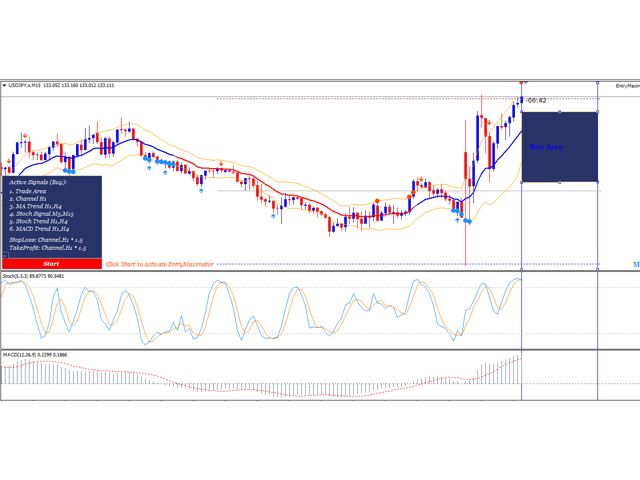Screen dimensions: 640x480
Task: Select the '4. Stoch Signal M5,M15' line
Action: coord(41,214)
